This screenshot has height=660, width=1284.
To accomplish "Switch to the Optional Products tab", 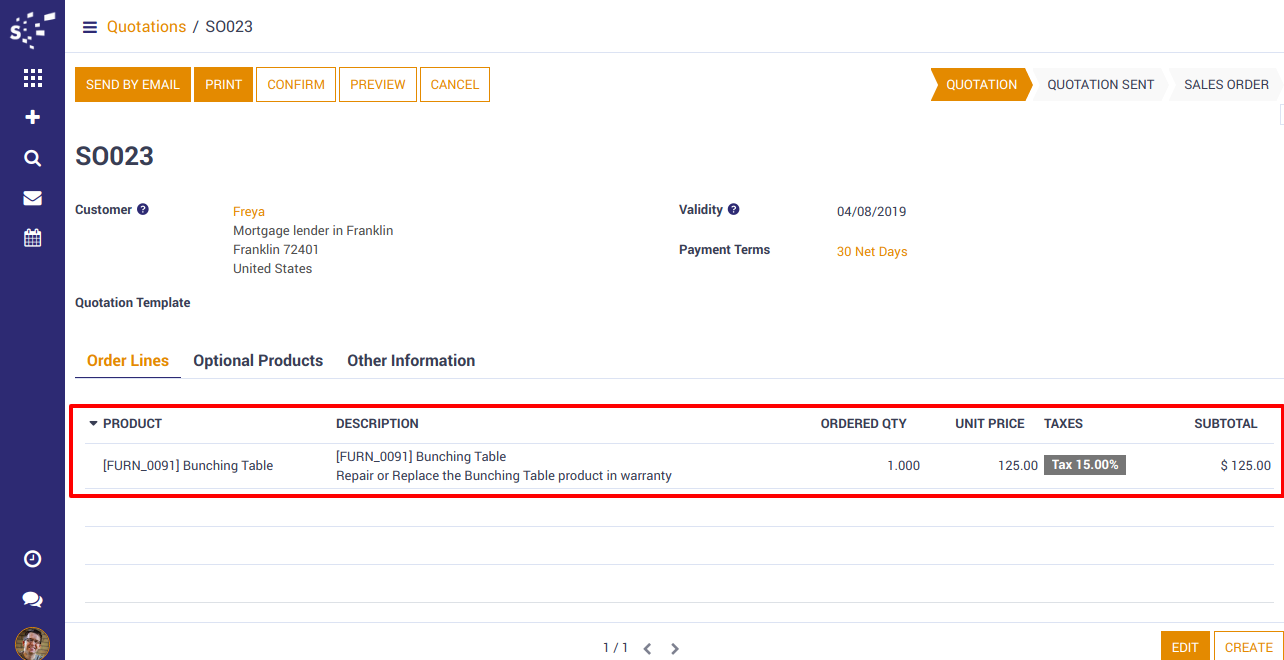I will [258, 361].
